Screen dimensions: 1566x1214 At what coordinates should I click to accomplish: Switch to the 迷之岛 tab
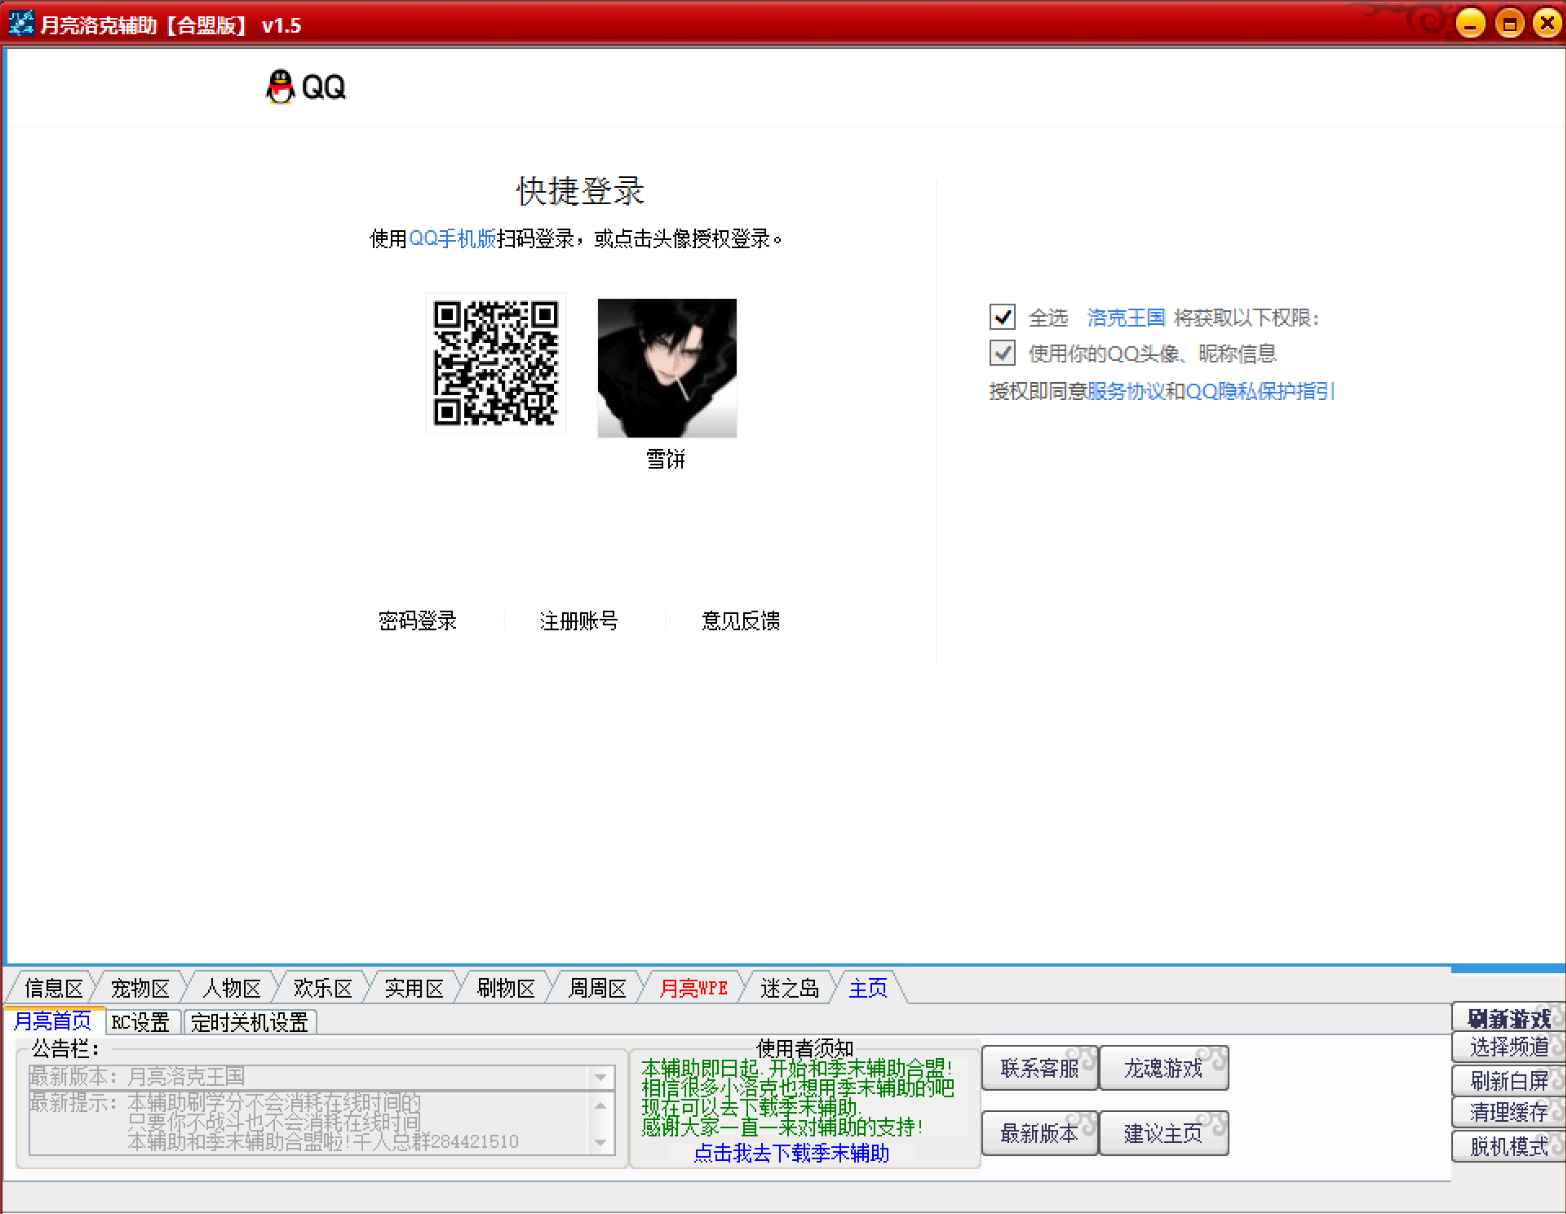[x=788, y=988]
